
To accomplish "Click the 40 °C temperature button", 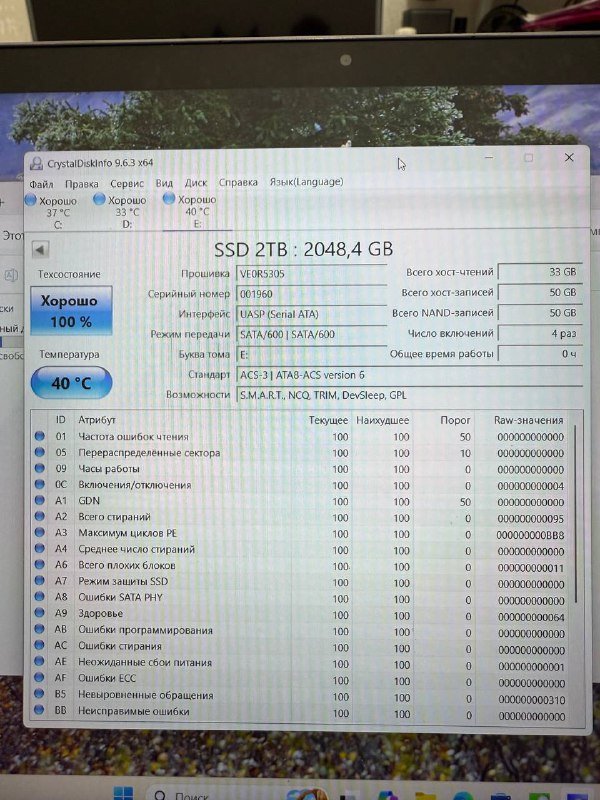I will coord(71,383).
